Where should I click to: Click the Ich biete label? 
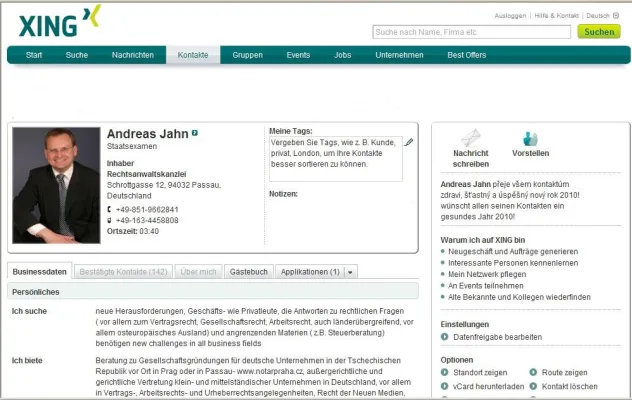pyautogui.click(x=27, y=360)
